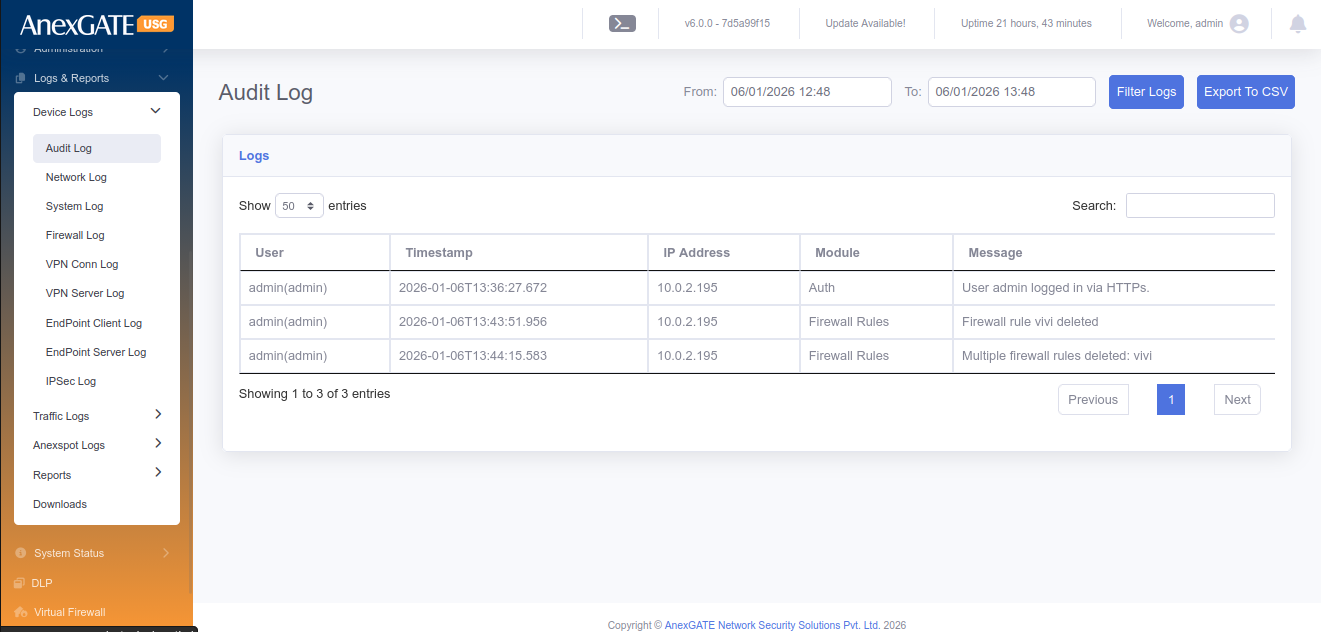
Task: Open the Virtual Firewall sidebar icon
Action: (20, 612)
